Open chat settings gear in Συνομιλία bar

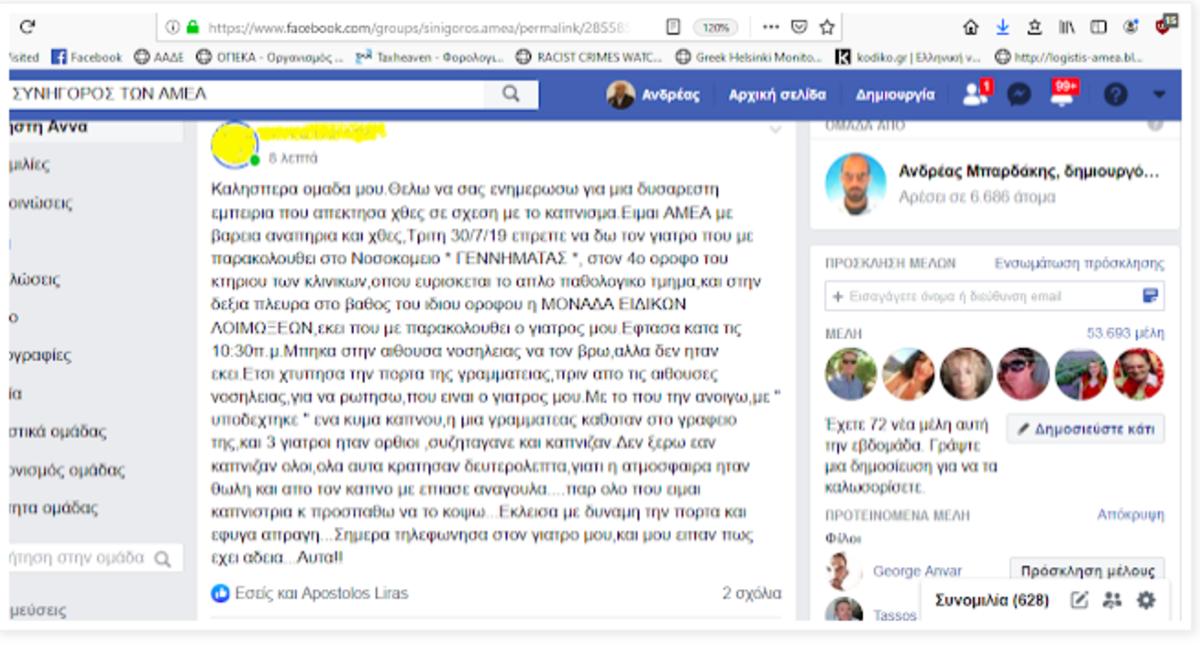tap(1146, 600)
